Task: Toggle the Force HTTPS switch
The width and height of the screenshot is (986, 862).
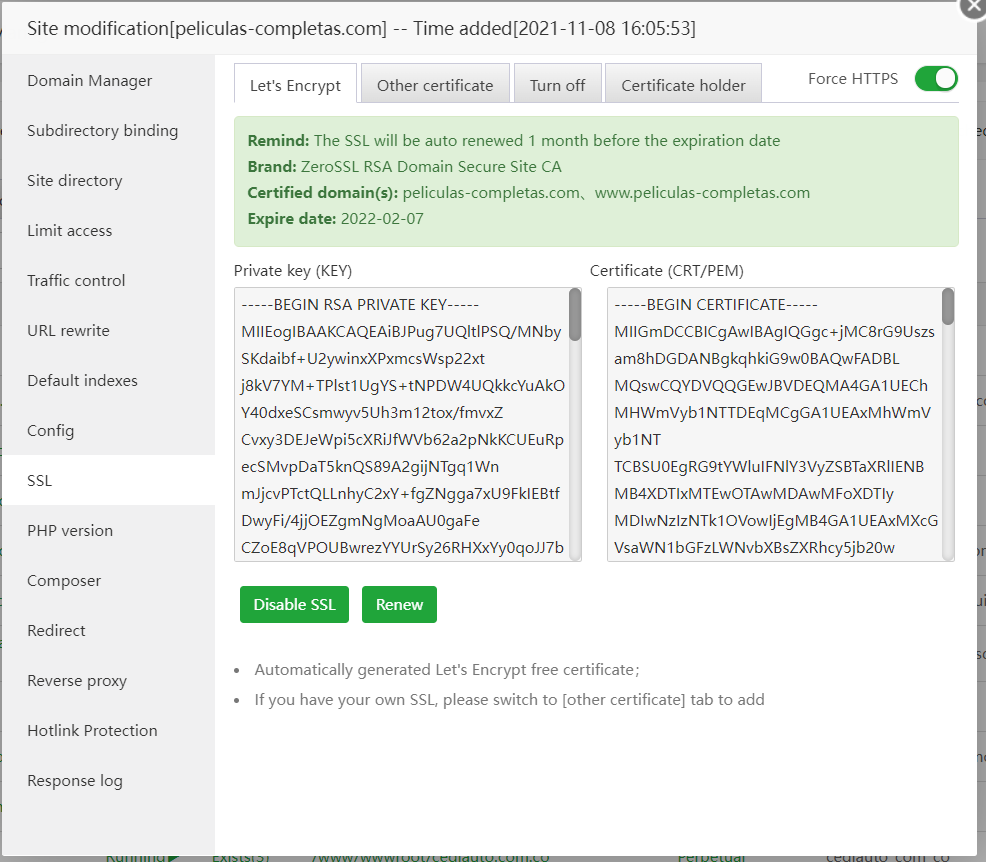Action: [x=936, y=79]
